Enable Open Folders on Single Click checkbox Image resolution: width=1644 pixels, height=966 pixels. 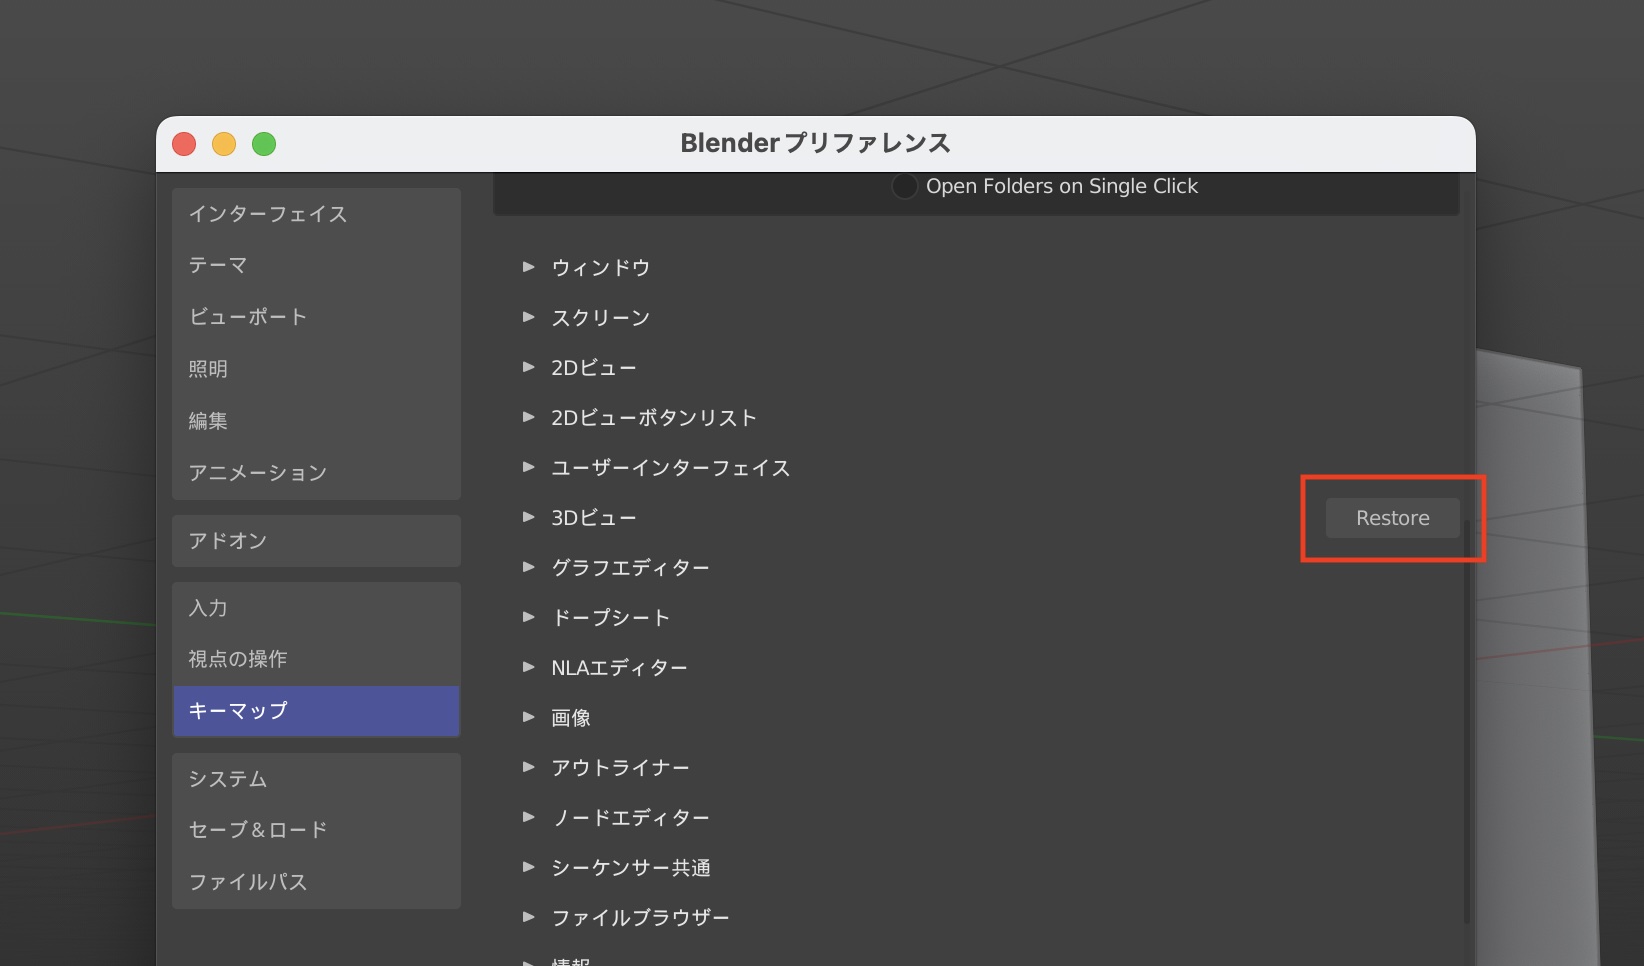[904, 187]
